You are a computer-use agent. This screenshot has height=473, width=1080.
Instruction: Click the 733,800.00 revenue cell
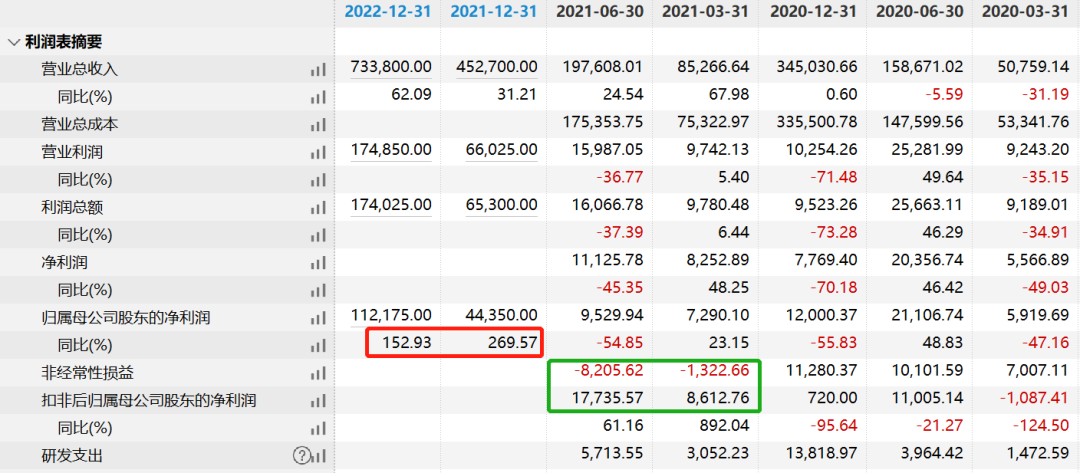tap(391, 67)
